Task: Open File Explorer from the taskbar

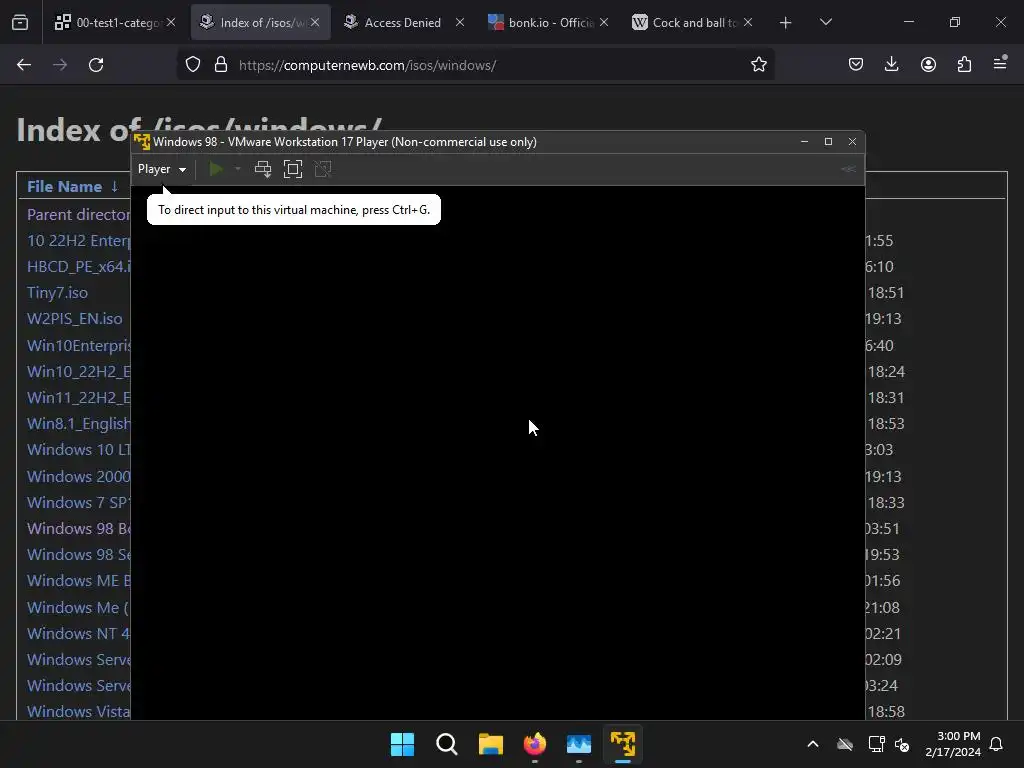Action: (490, 744)
